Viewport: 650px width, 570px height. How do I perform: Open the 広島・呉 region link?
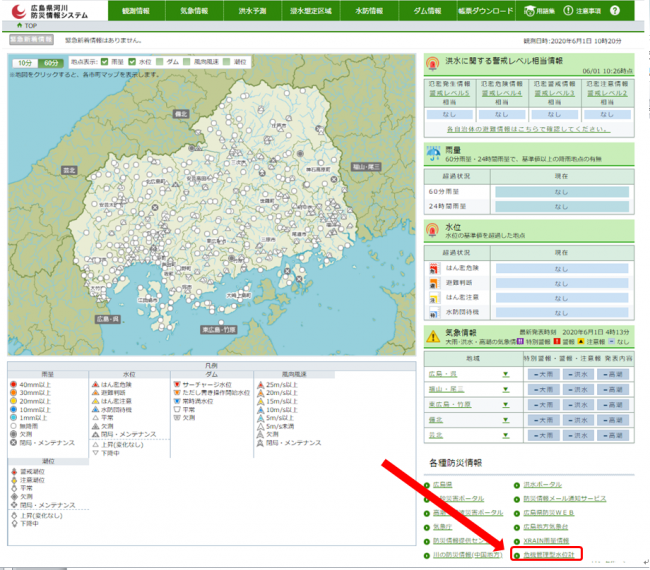443,374
